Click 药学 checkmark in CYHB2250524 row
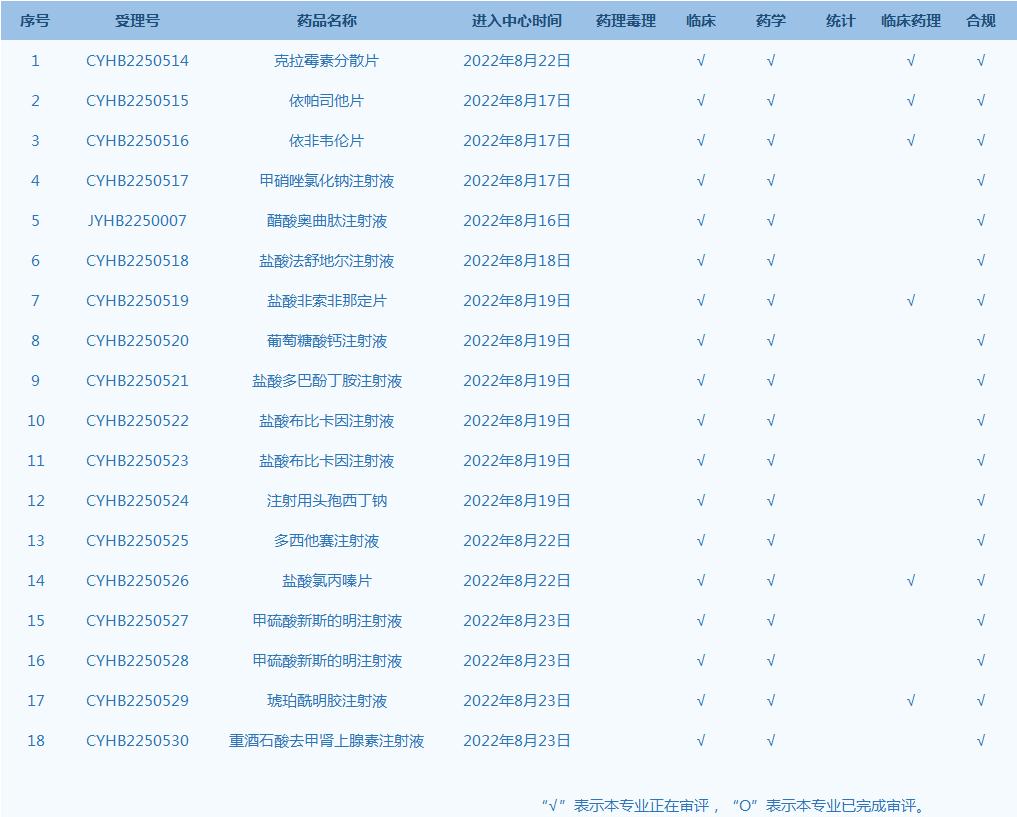This screenshot has height=817, width=1017. tap(771, 501)
